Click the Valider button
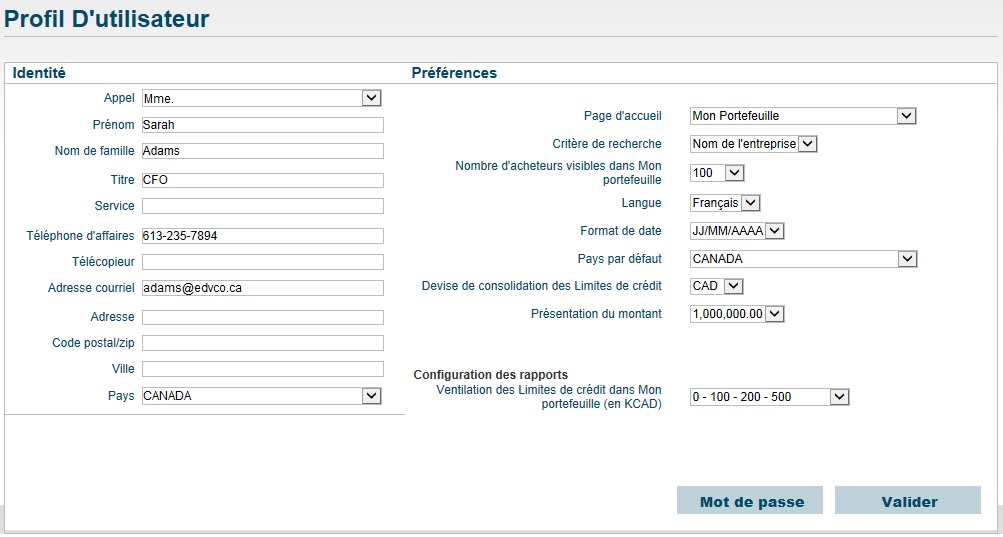 pyautogui.click(x=908, y=501)
